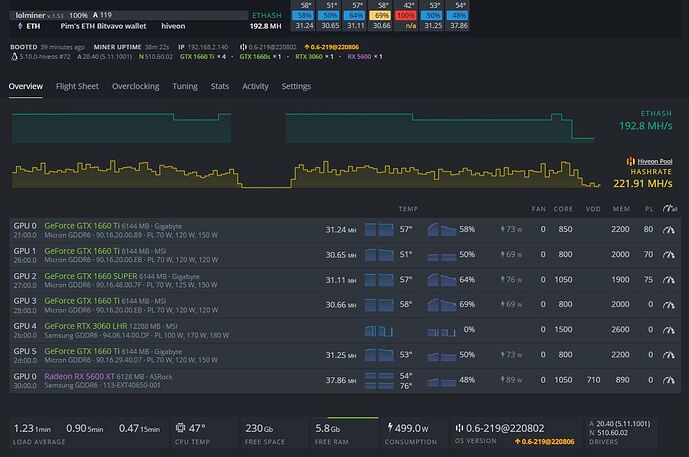
Task: Open overclock gauge for GTX 1660 SUPER row
Action: pyautogui.click(x=668, y=280)
